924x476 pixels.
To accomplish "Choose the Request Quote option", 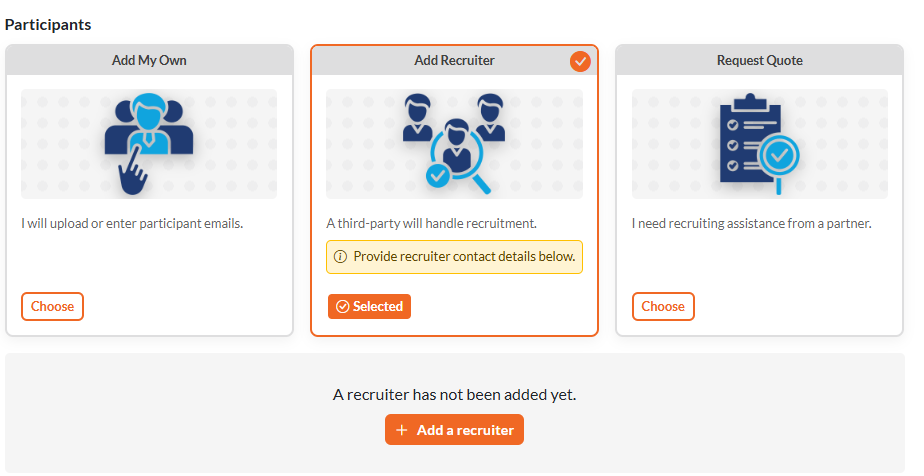I will click(663, 306).
